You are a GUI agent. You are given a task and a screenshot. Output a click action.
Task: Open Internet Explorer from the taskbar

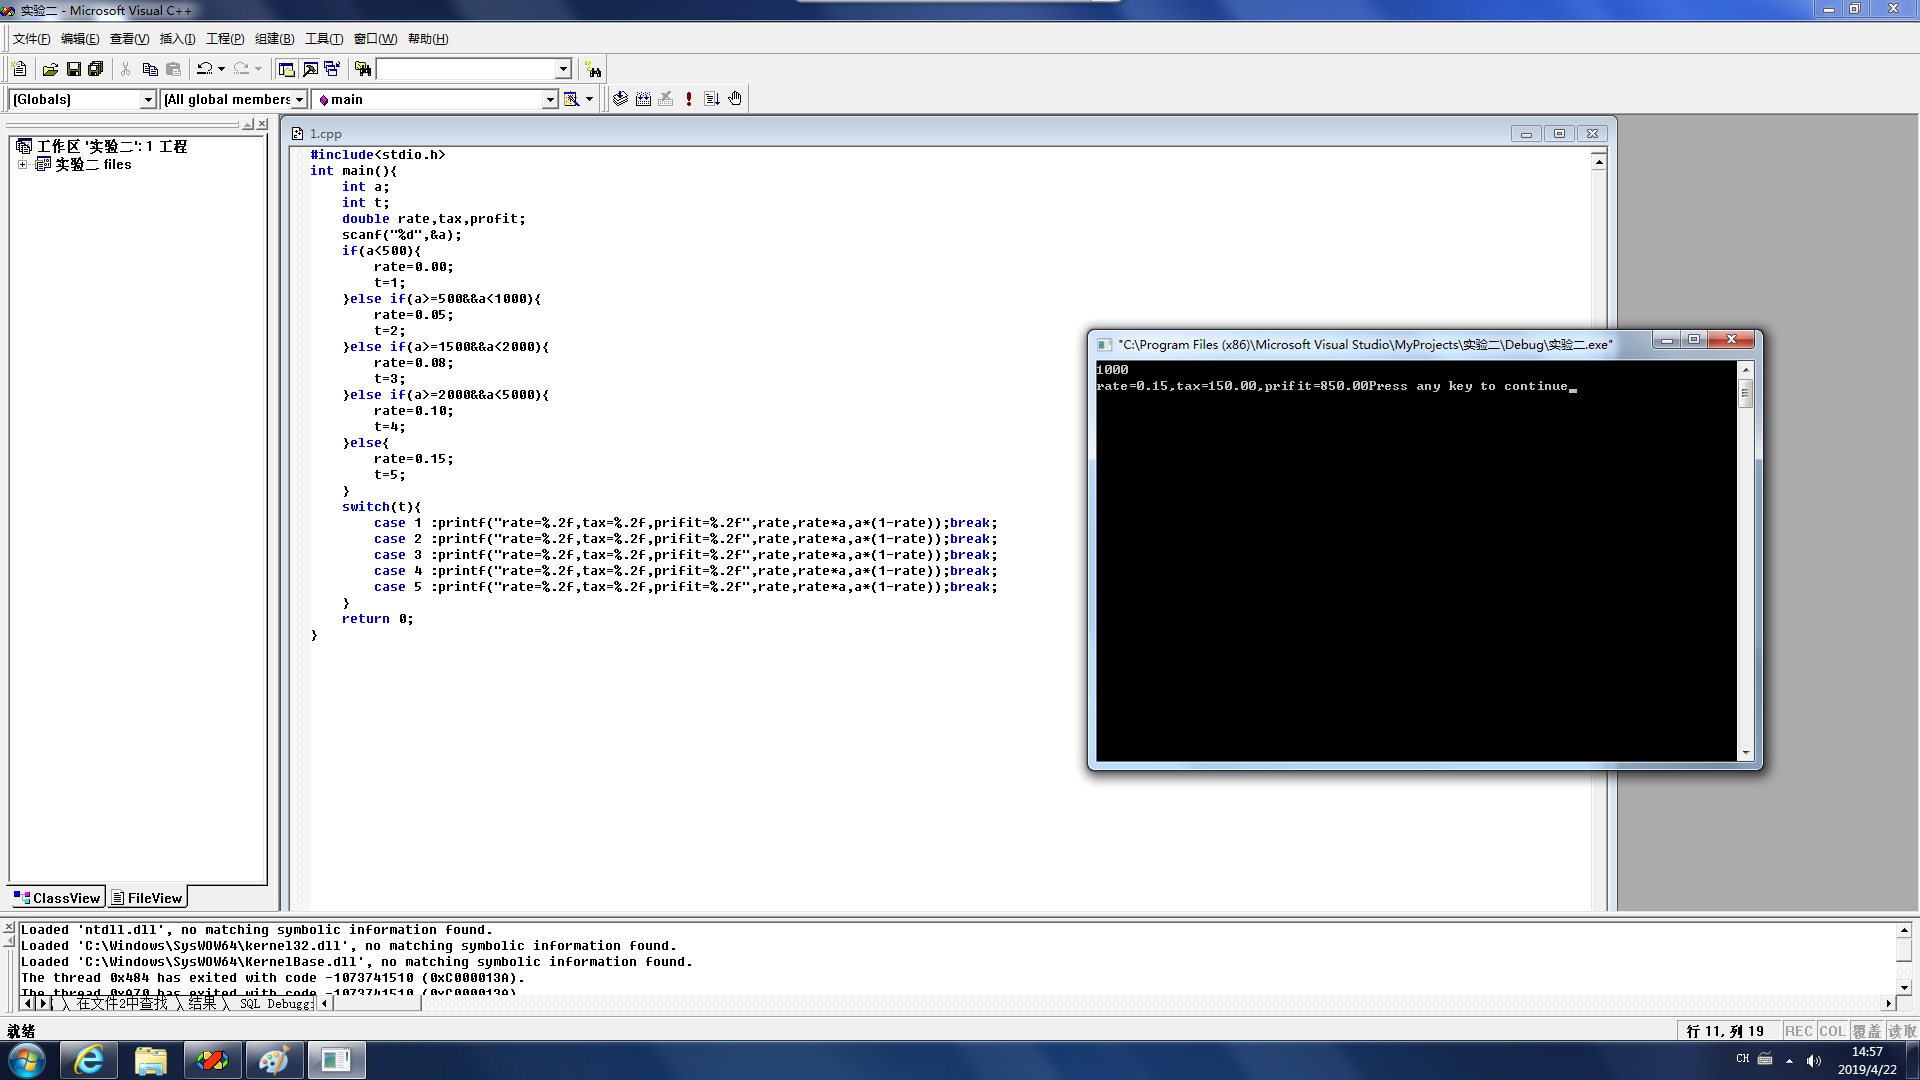point(89,1060)
